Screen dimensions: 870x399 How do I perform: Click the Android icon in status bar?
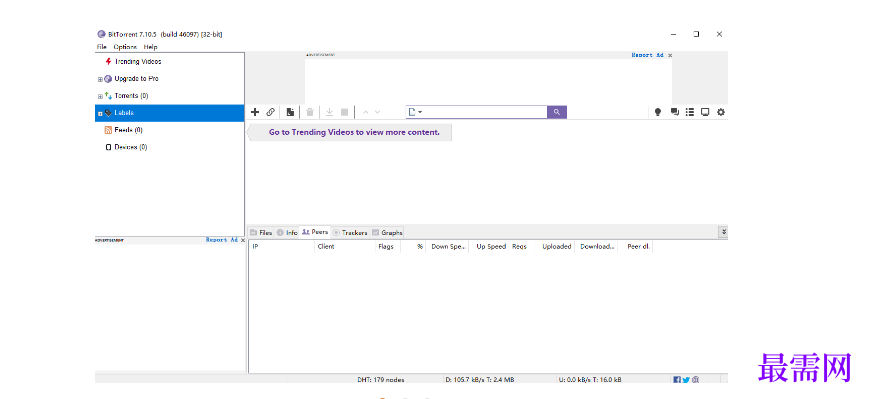pos(696,380)
